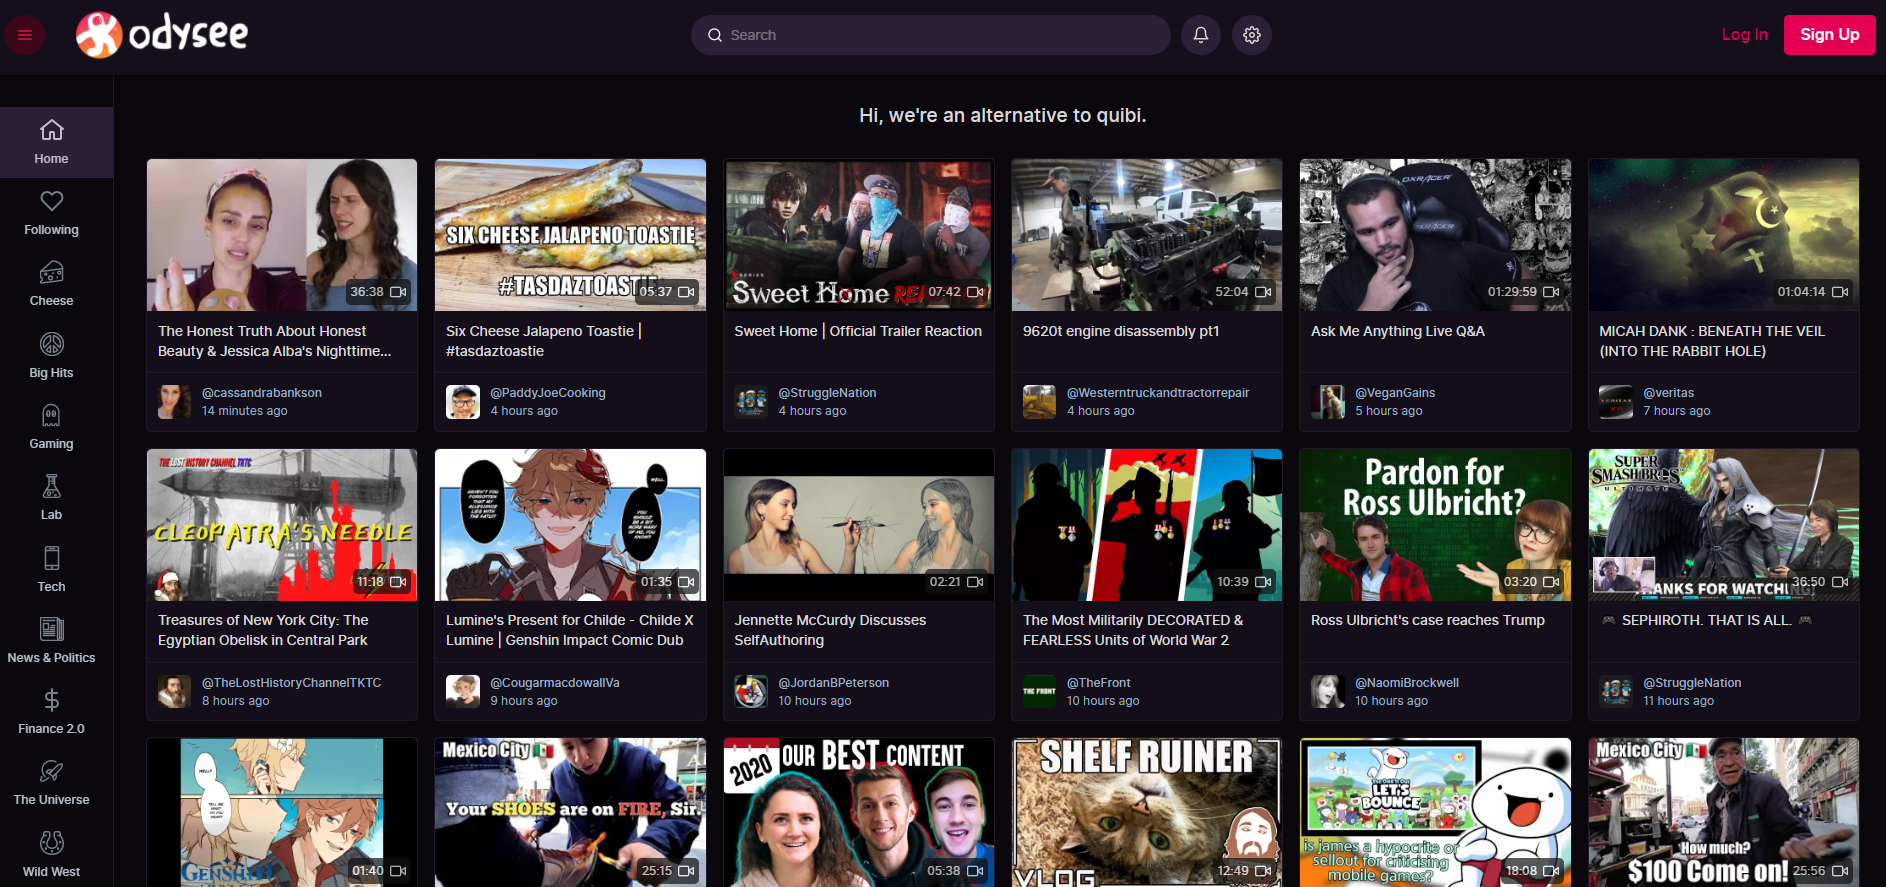The image size is (1886, 887).
Task: Click the @Westerntruckandtractorrepair channel avatar
Action: pyautogui.click(x=1040, y=402)
